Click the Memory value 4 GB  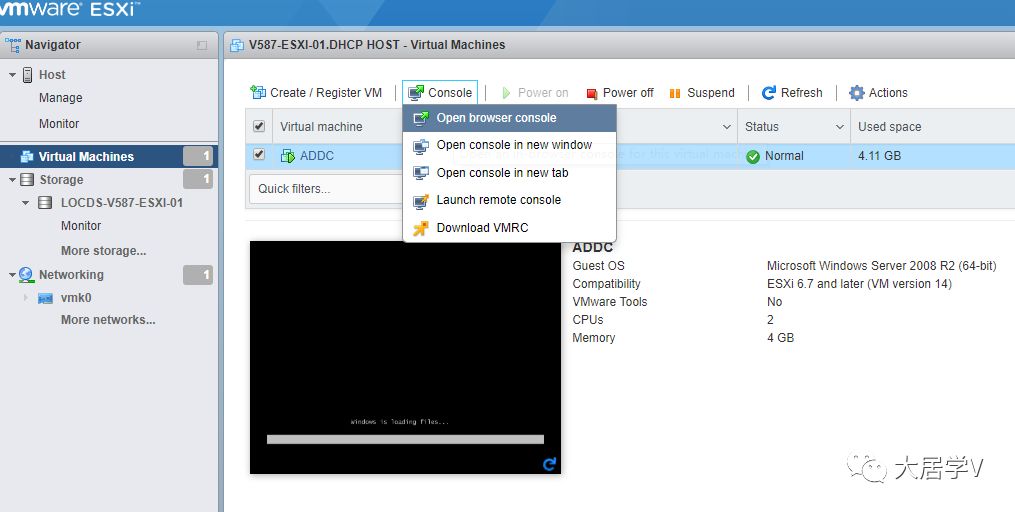[x=780, y=338]
